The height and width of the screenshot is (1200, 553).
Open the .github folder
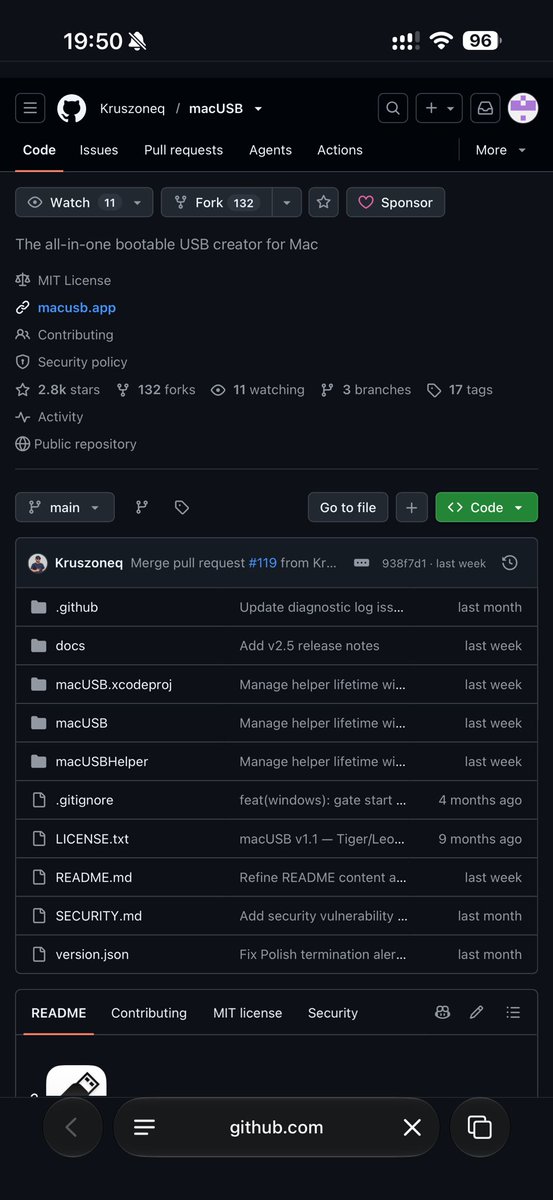coord(77,607)
